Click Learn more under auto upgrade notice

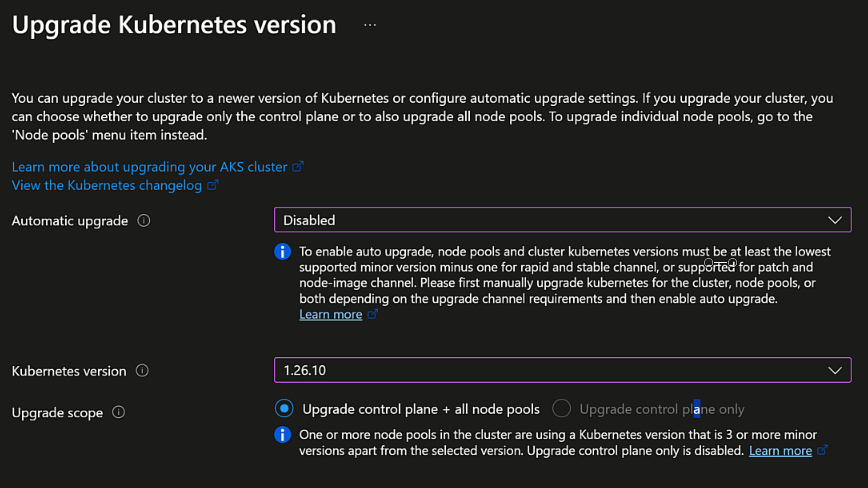[x=330, y=314]
